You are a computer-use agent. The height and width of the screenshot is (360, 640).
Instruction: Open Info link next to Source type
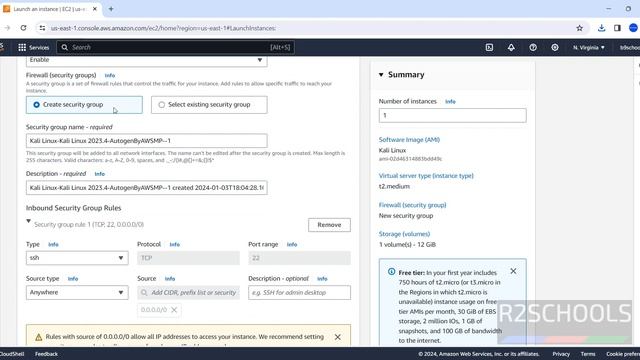click(x=73, y=279)
